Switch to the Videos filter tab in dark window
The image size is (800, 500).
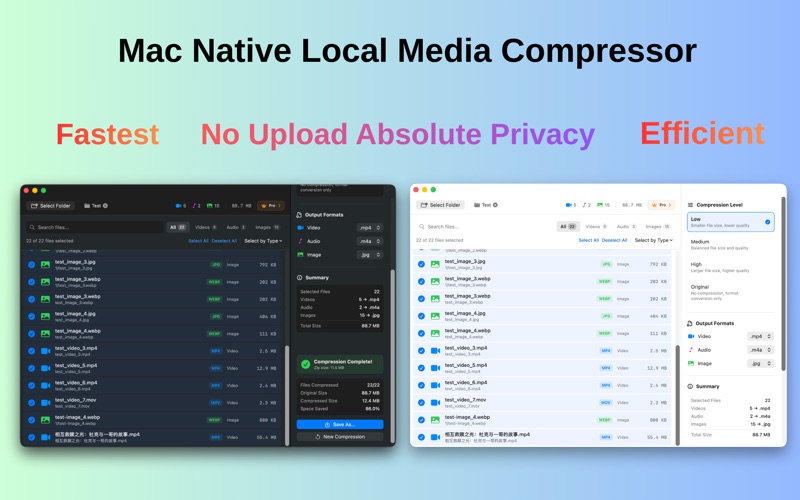click(x=206, y=227)
